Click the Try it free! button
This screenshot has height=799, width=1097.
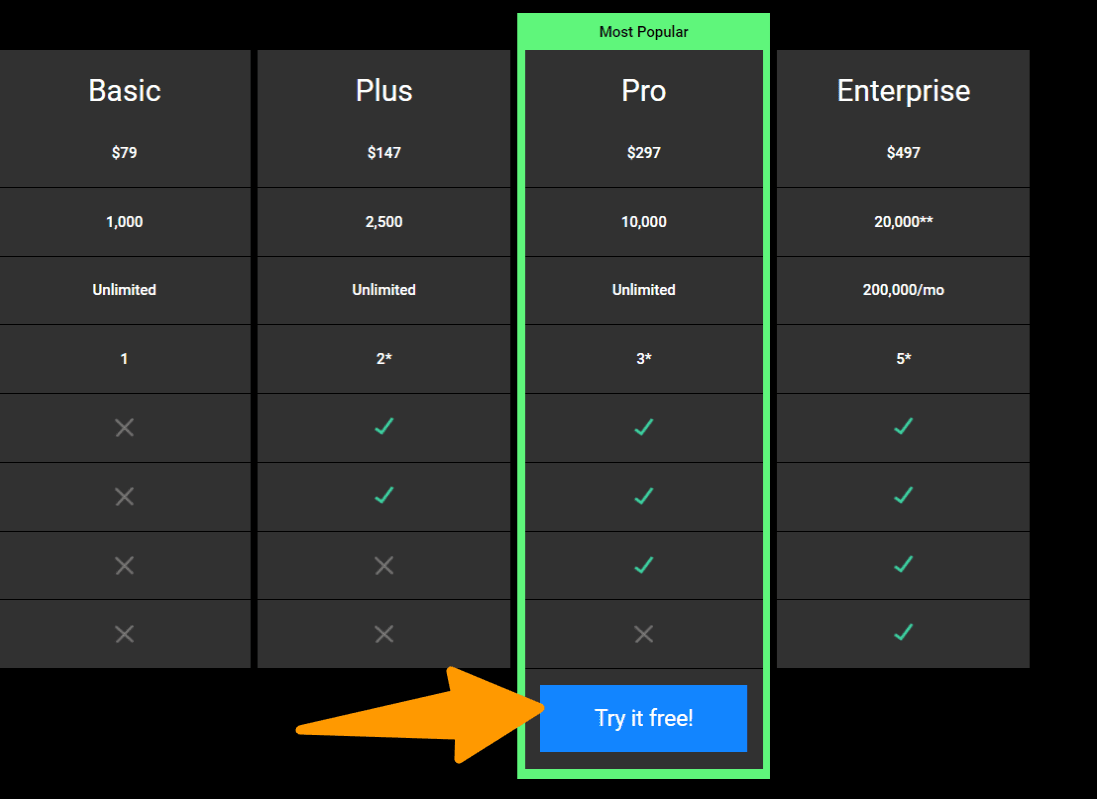pyautogui.click(x=643, y=718)
